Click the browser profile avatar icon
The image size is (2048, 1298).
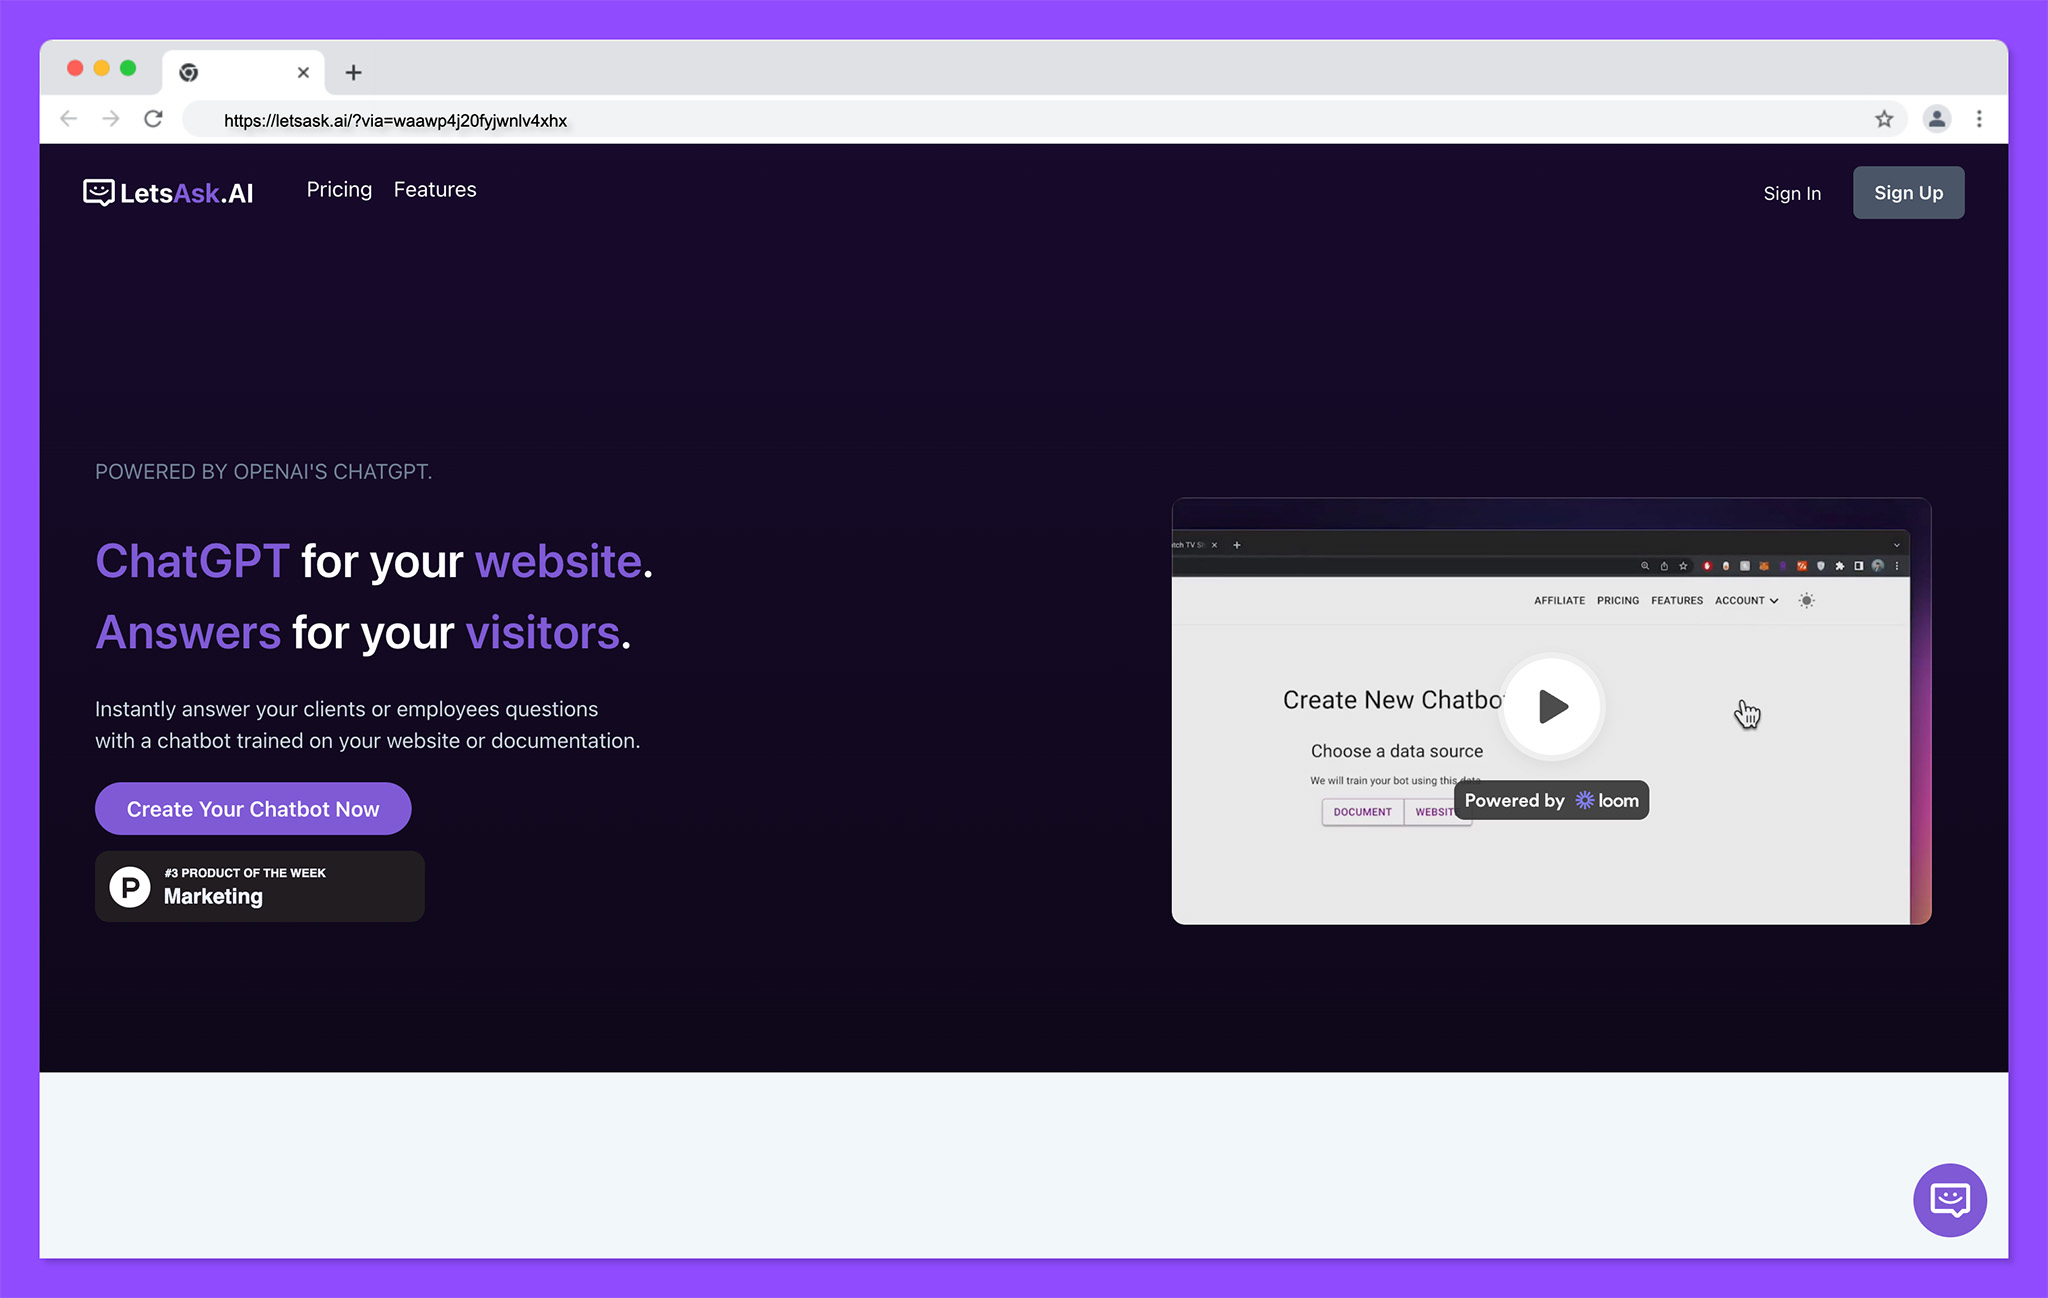(1936, 120)
